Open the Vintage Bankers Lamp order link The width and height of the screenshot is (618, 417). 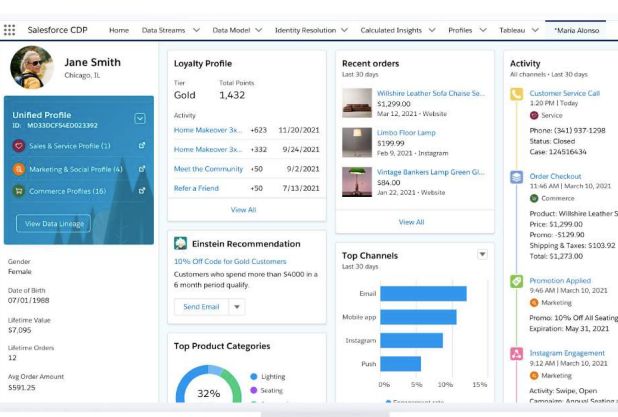pyautogui.click(x=431, y=172)
